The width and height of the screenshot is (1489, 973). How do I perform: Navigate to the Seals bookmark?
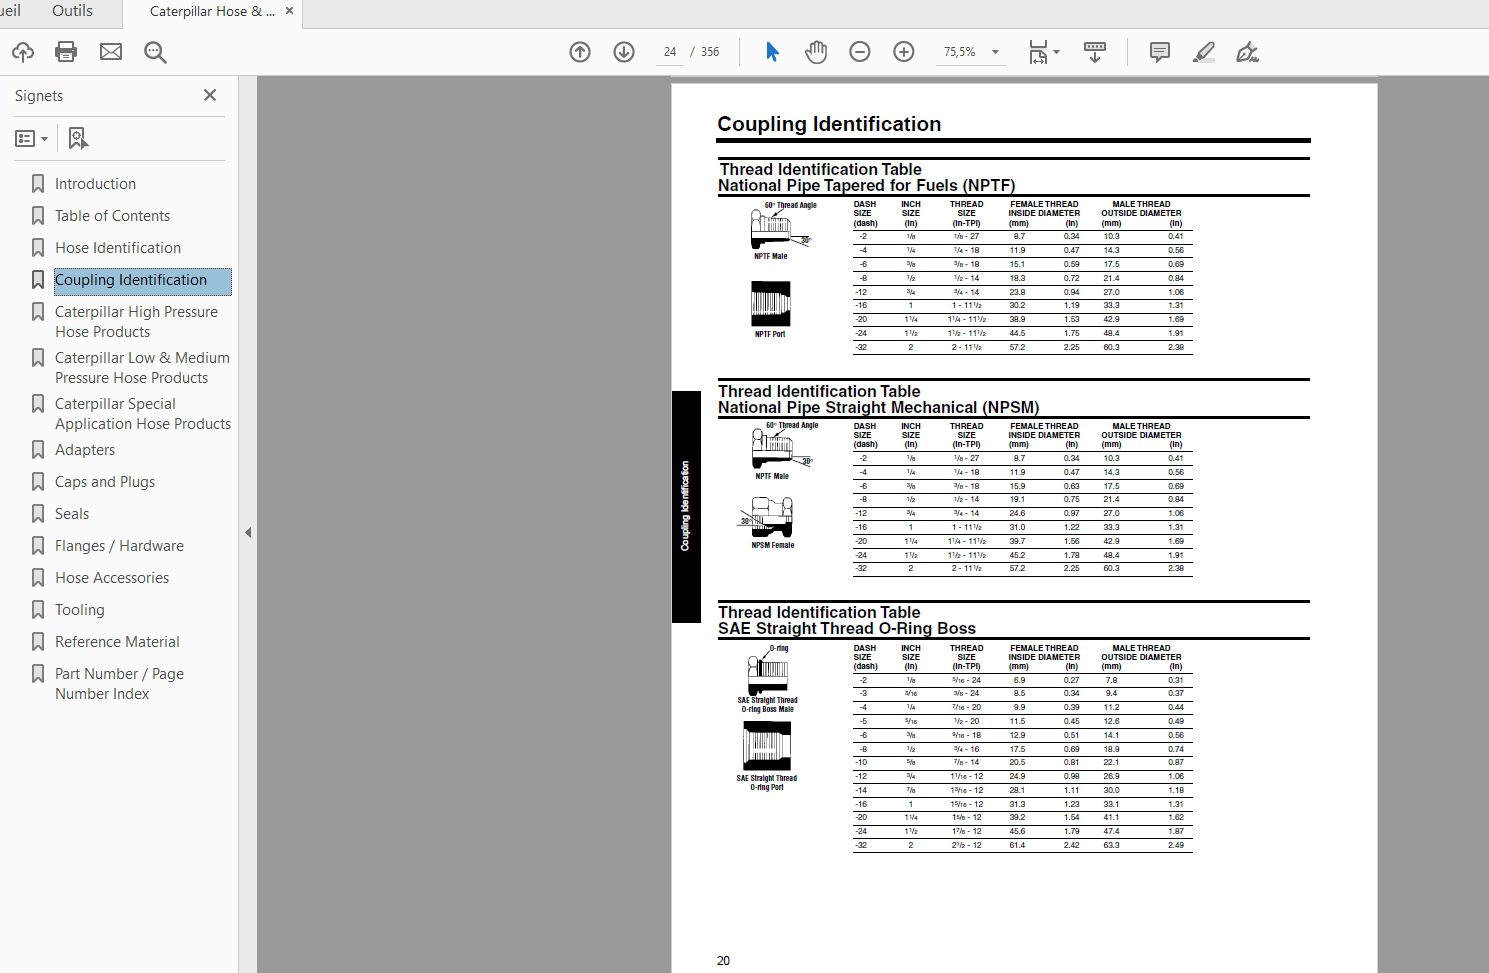(72, 514)
